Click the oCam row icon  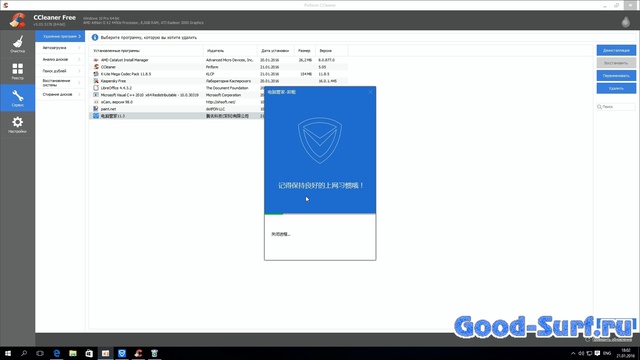tap(96, 102)
